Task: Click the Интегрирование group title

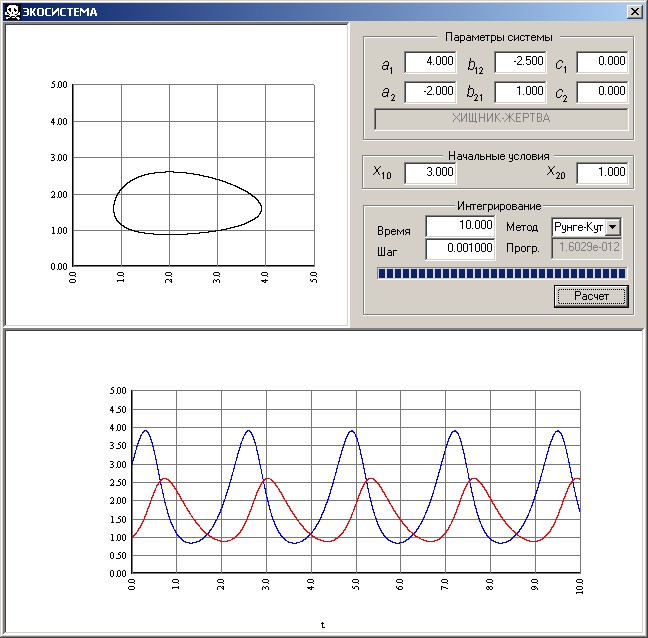Action: (x=499, y=206)
